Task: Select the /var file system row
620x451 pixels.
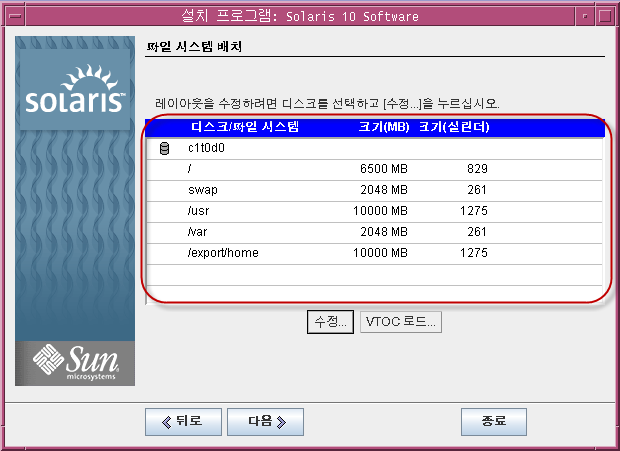Action: click(x=374, y=232)
